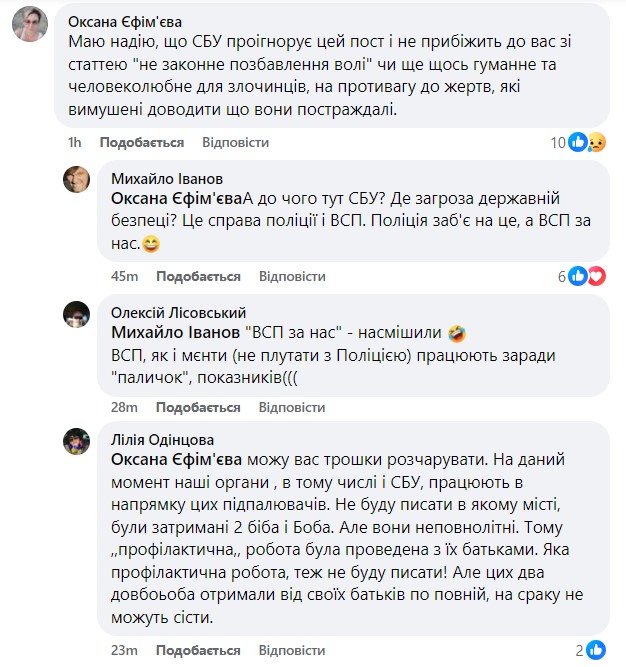Reply to Олексій Лісовський's comment
The height and width of the screenshot is (667, 626).
[292, 408]
